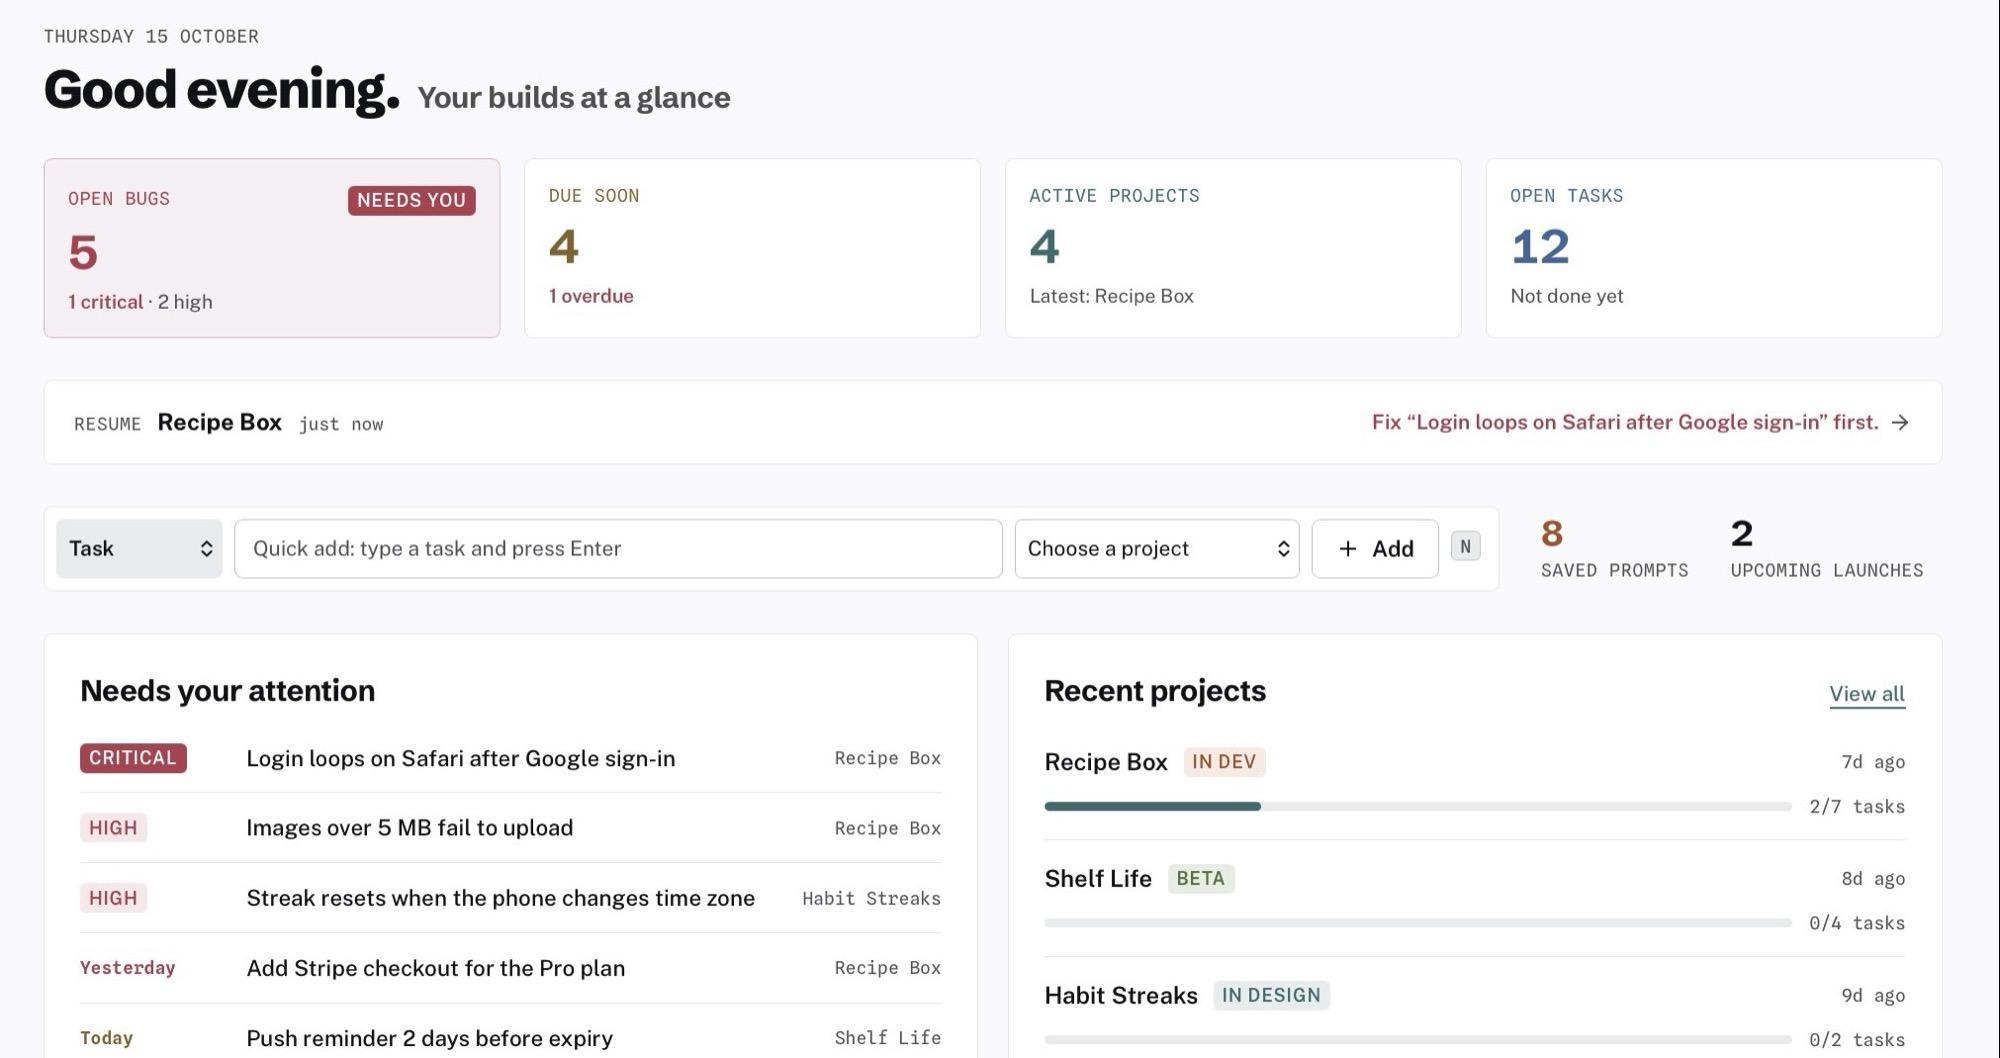This screenshot has width=2000, height=1058.
Task: Open the Due Soon summary card
Action: point(752,248)
